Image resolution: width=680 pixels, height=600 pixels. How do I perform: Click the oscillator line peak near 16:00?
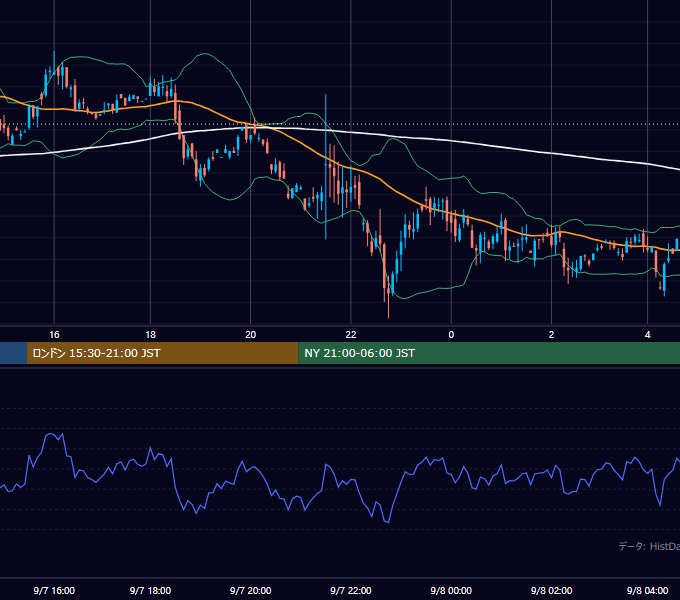[x=51, y=433]
